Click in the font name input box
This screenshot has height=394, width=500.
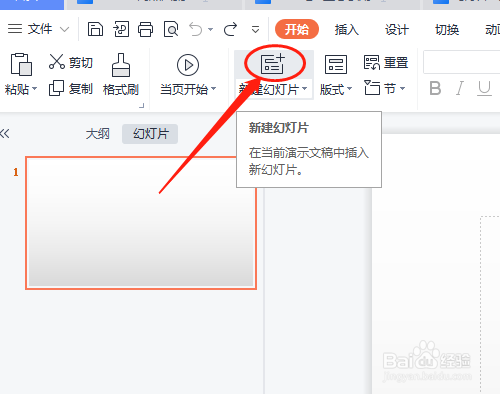[462, 62]
